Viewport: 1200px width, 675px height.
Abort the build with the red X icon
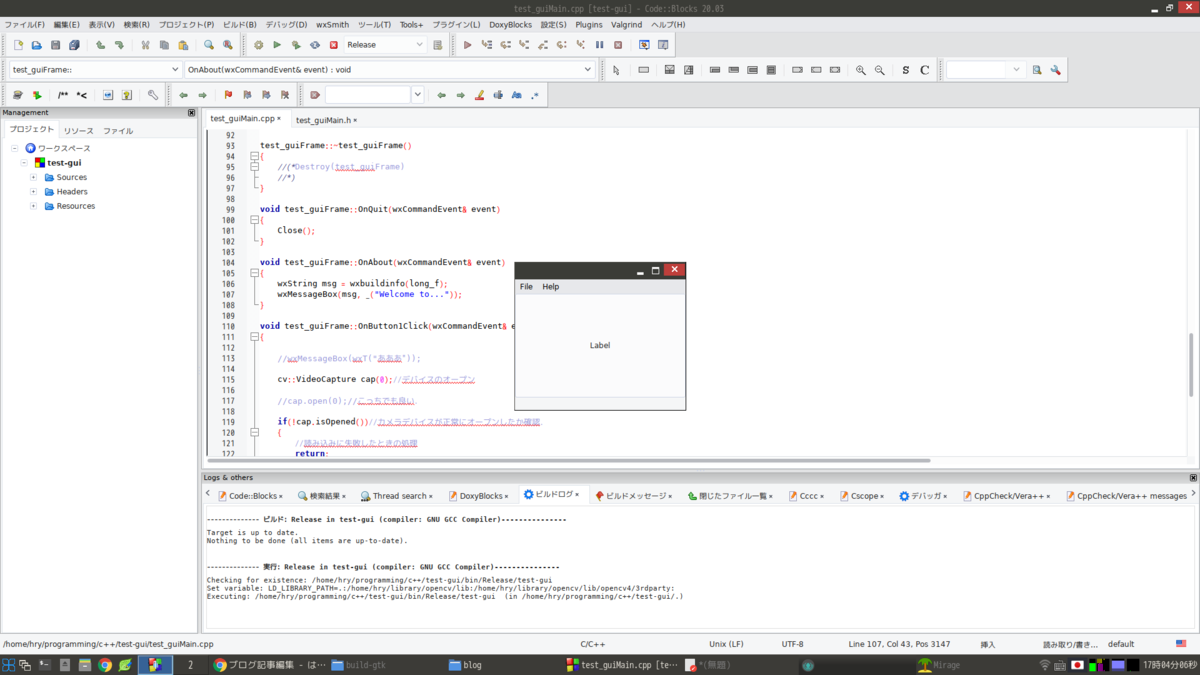[334, 45]
